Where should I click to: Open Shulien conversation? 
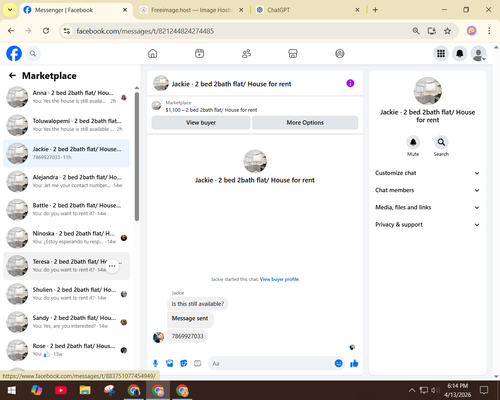67,294
